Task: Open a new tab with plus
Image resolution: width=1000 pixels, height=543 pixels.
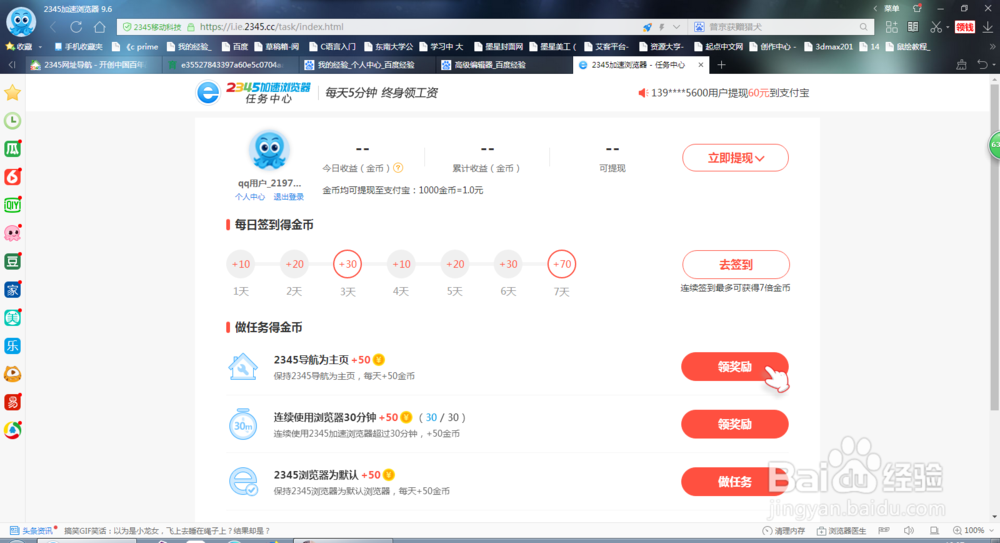Action: point(721,64)
